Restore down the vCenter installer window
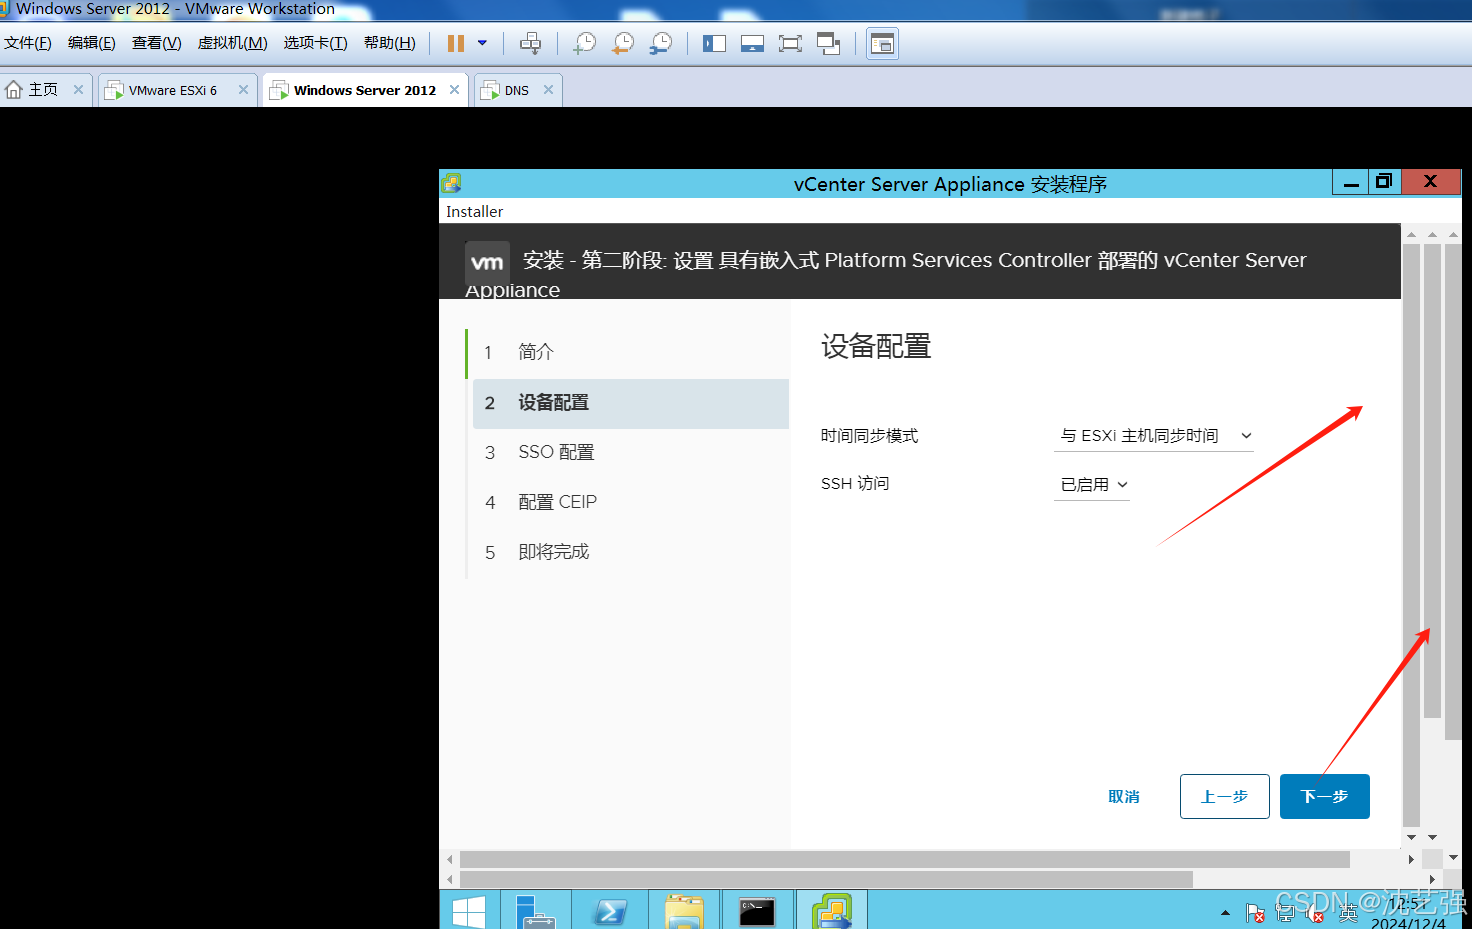 [1384, 182]
